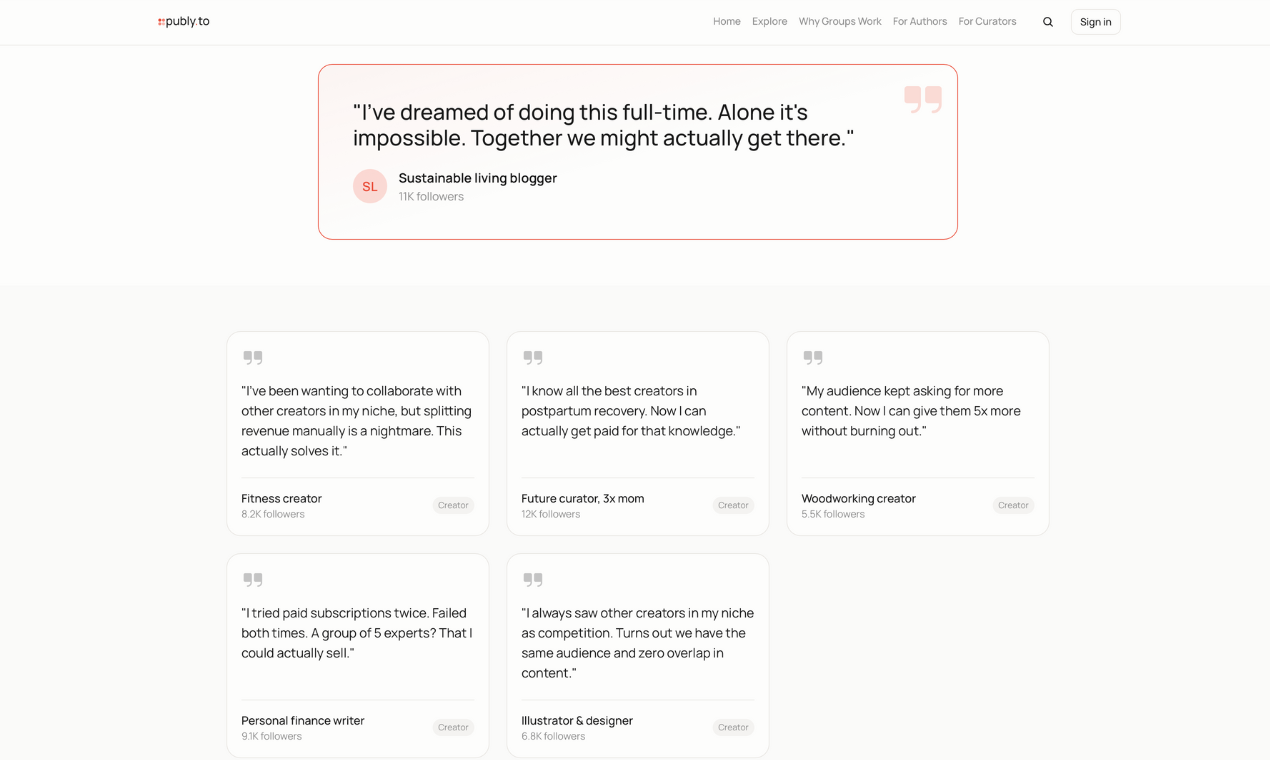Click the quote icon on the Woodworking creator card

pyautogui.click(x=812, y=357)
